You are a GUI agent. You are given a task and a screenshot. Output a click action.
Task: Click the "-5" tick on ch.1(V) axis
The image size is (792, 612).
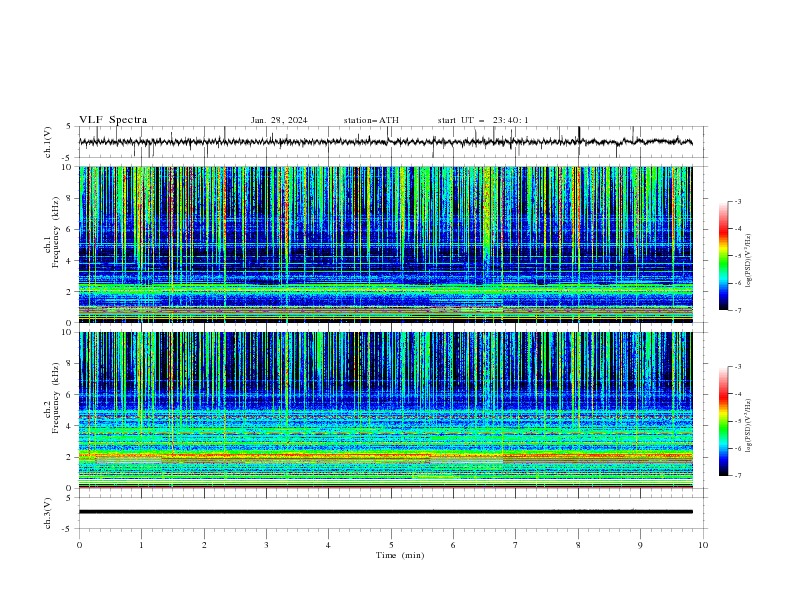67,158
